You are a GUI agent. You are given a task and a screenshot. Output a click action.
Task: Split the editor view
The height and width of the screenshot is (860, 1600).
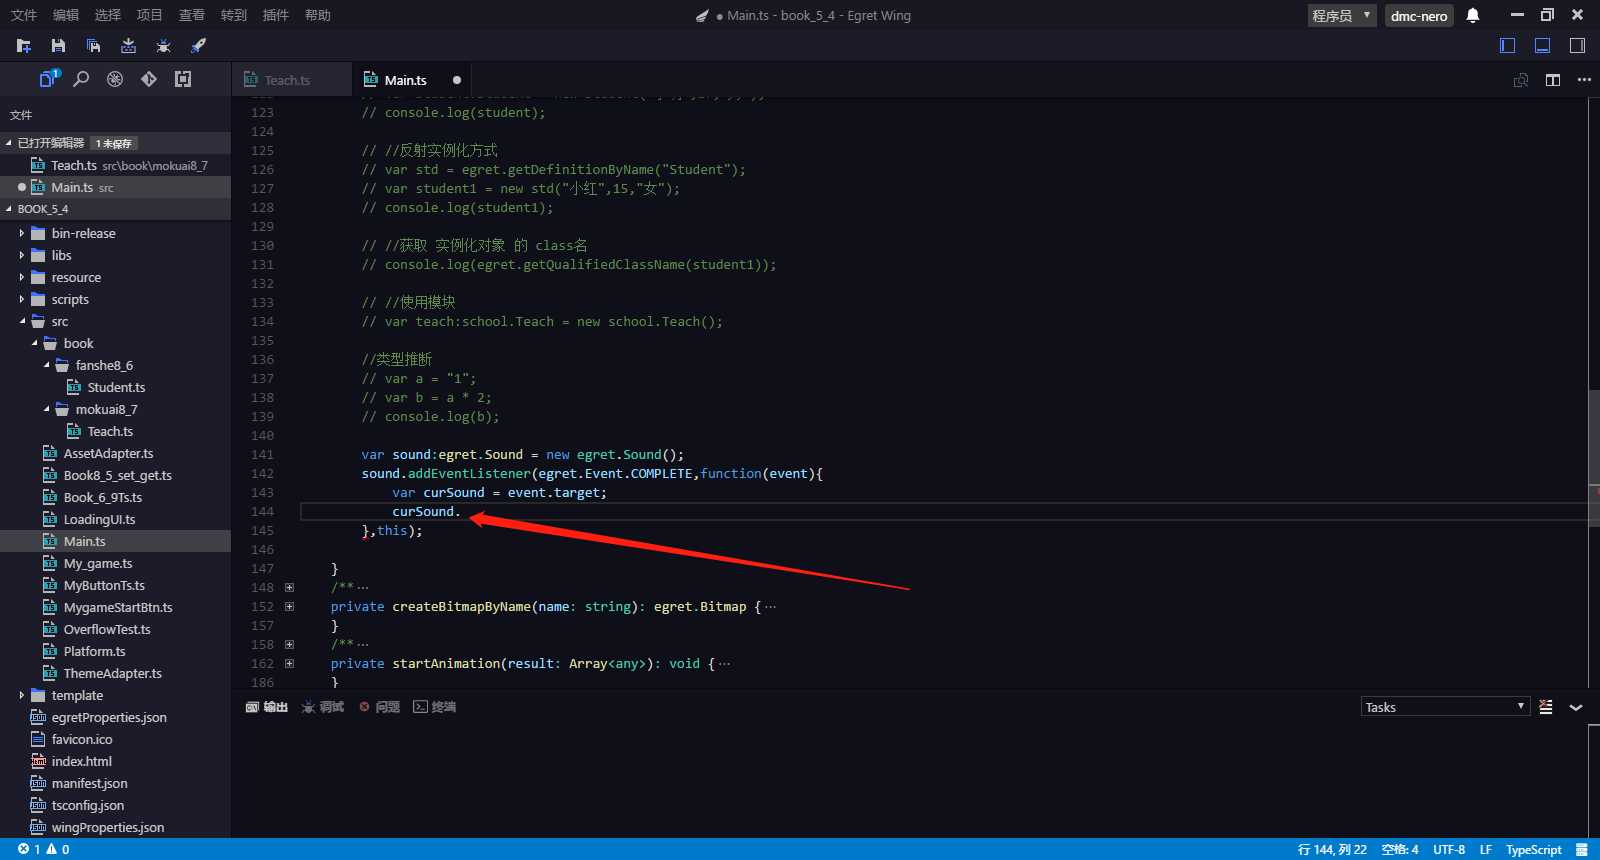tap(1553, 80)
